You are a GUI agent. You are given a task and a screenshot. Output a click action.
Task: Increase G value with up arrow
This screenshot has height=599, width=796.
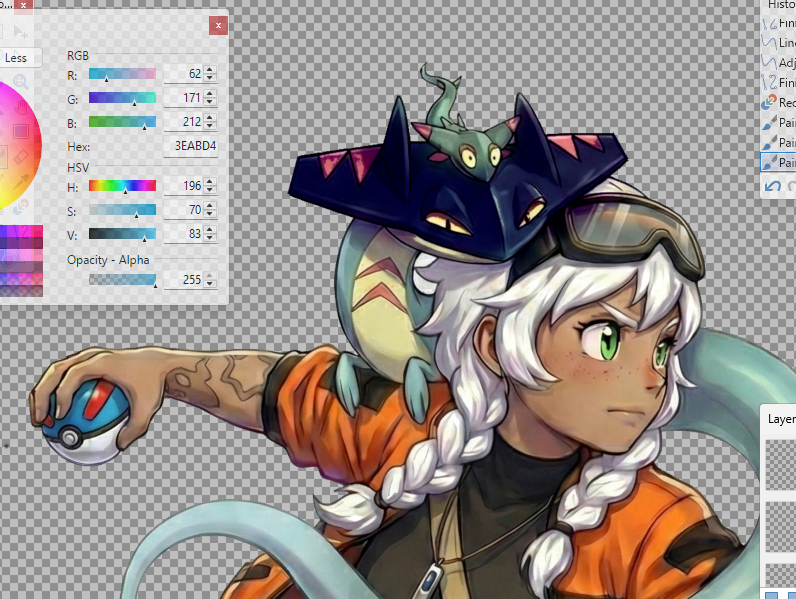pos(210,94)
